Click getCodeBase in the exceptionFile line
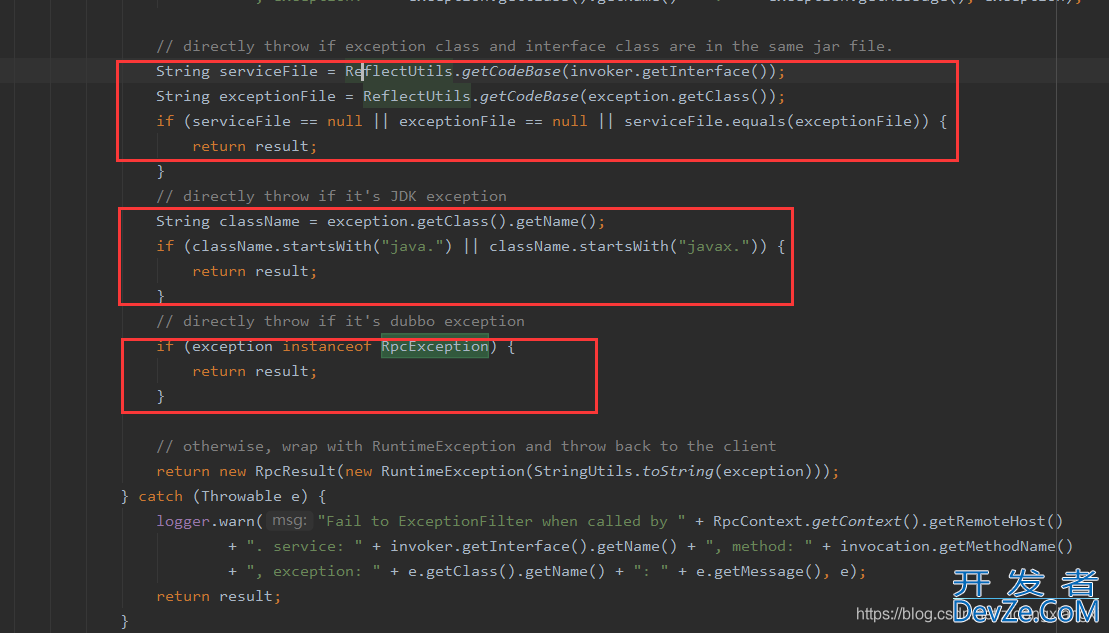Screen dimensions: 1109x633 (x=529, y=96)
